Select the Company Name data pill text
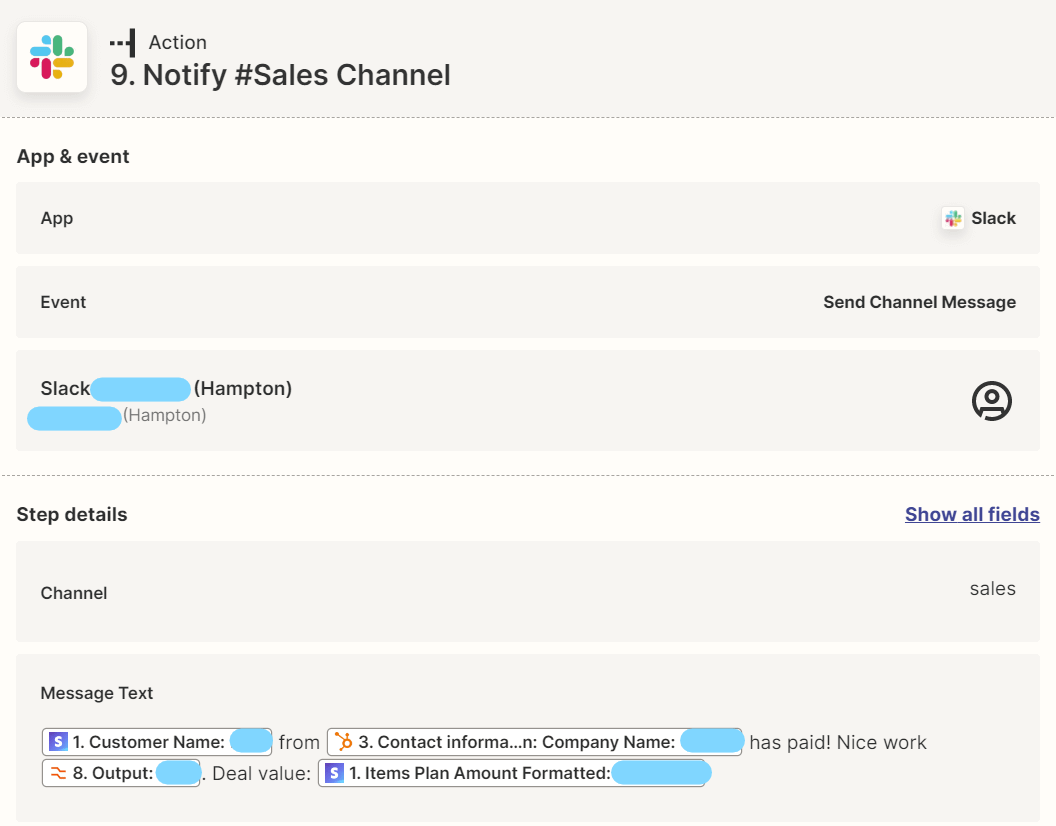Image resolution: width=1056 pixels, height=826 pixels. 516,742
